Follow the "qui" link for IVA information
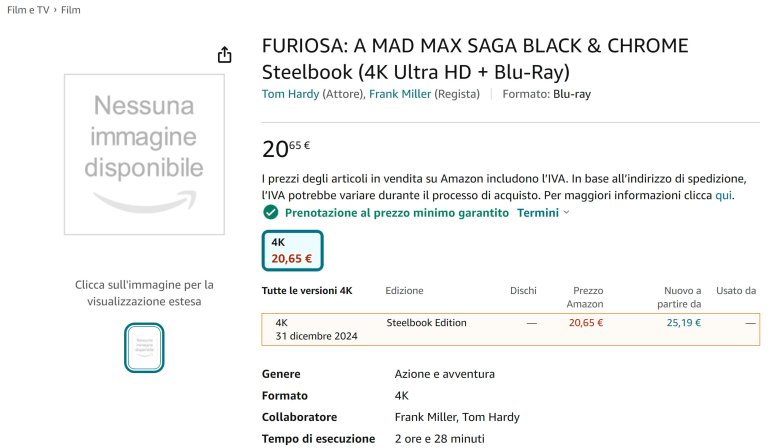The image size is (770, 448). pos(724,195)
